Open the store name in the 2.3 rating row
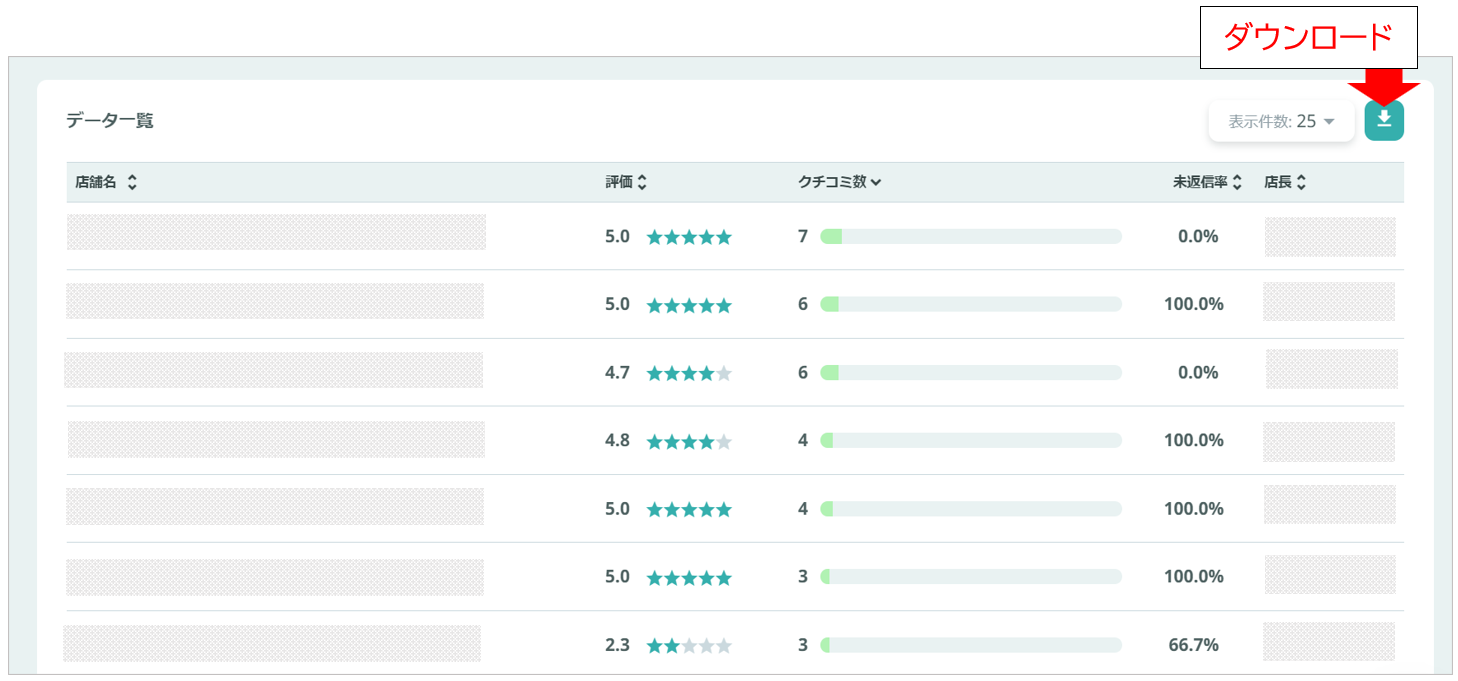1458x681 pixels. tap(272, 643)
